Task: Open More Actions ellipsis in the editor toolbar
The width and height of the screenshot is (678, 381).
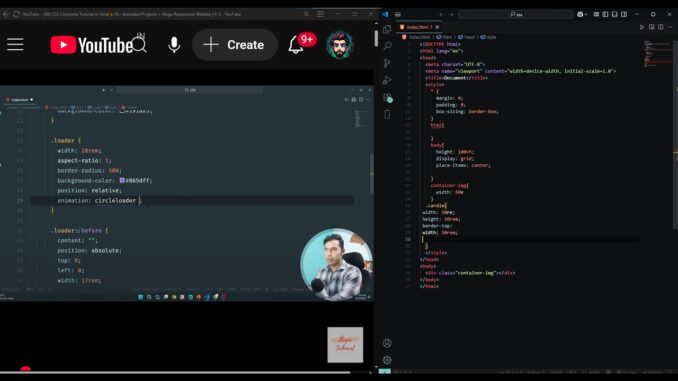Action: [x=670, y=27]
